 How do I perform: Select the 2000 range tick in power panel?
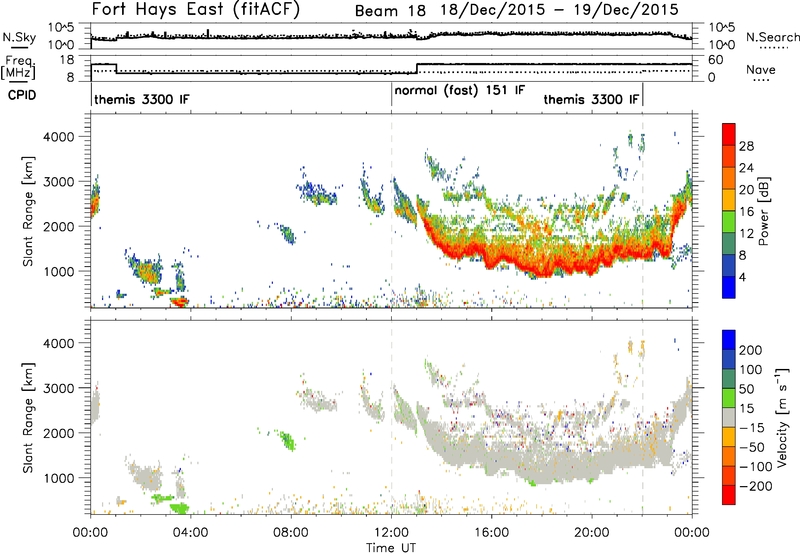(59, 226)
